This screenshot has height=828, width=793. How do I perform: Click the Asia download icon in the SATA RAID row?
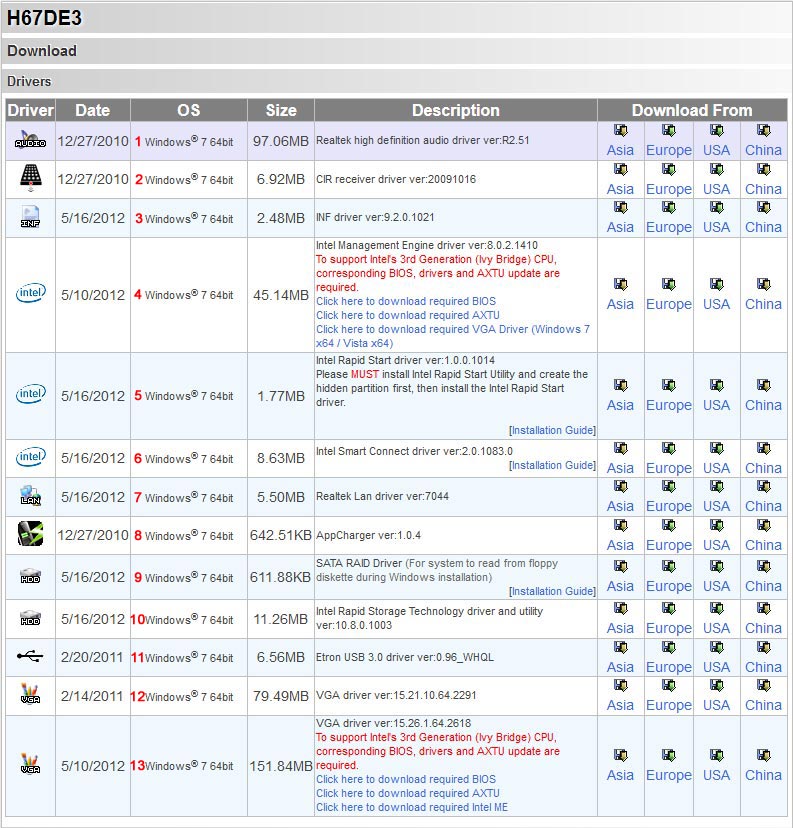620,567
